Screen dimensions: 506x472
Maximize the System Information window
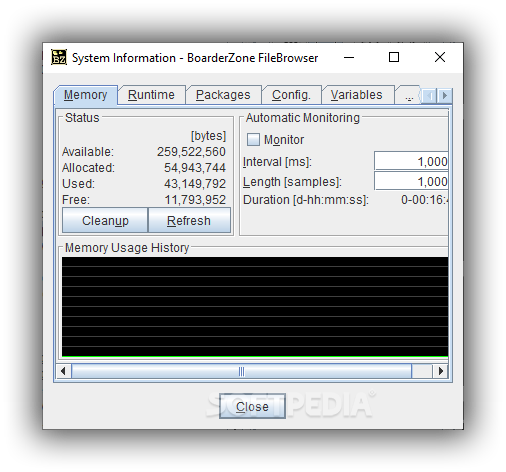pyautogui.click(x=394, y=57)
